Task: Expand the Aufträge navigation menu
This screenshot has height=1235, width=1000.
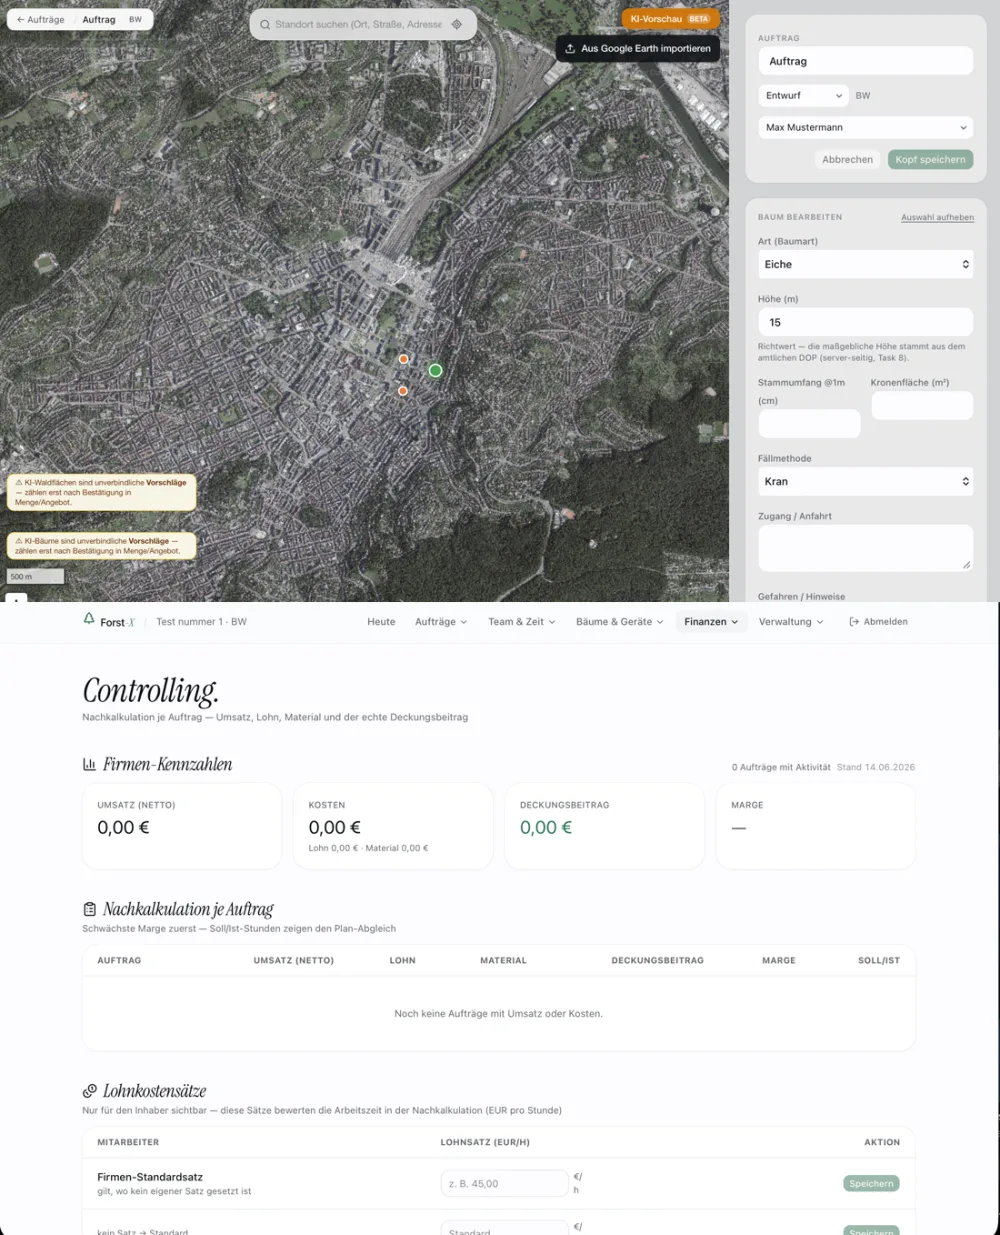Action: coord(441,622)
